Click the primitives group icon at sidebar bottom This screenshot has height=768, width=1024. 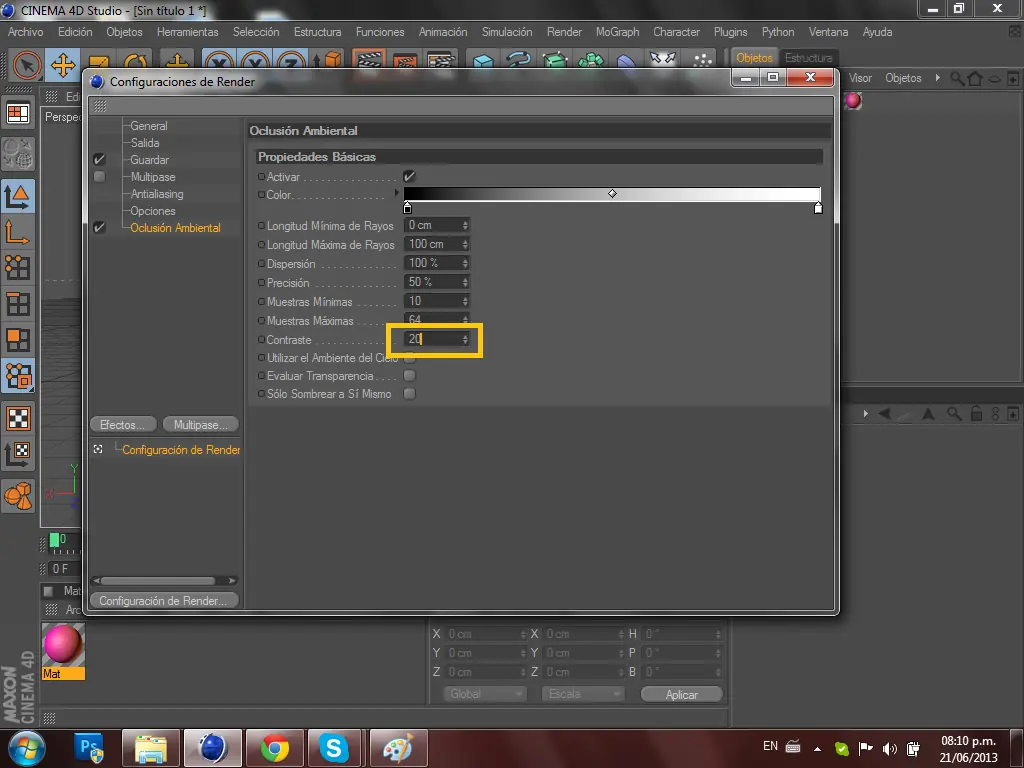18,496
